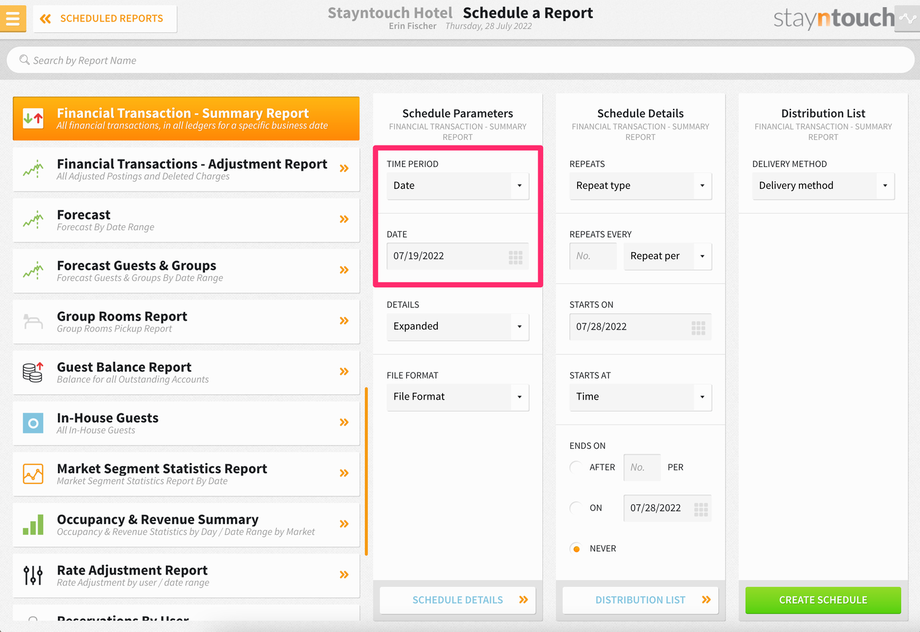Image resolution: width=920 pixels, height=632 pixels.
Task: Click the In-House Guests blue icon
Action: pos(33,423)
